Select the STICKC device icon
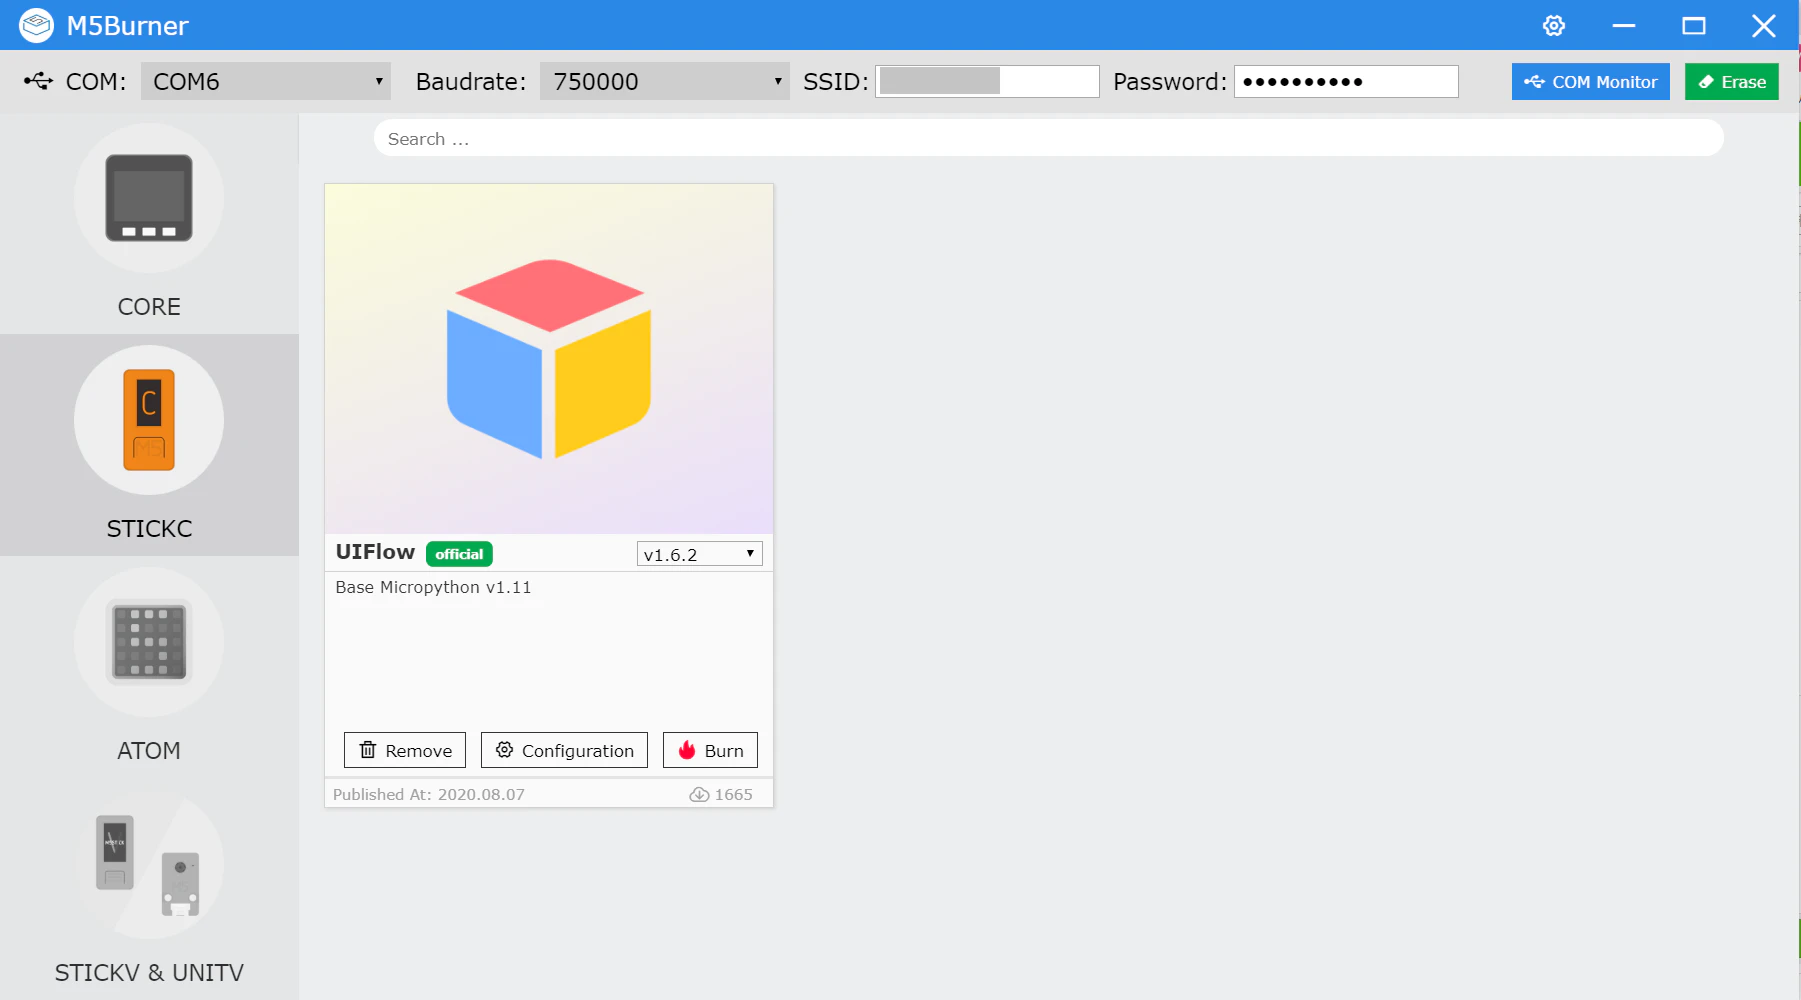 [149, 420]
